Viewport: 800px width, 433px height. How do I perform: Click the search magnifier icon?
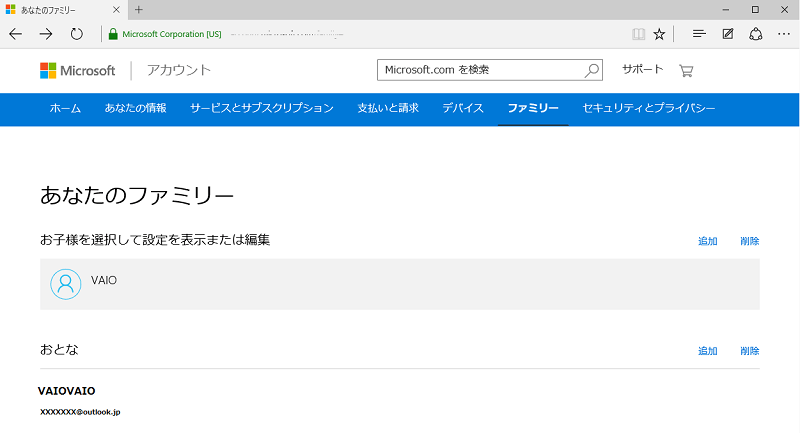click(592, 70)
